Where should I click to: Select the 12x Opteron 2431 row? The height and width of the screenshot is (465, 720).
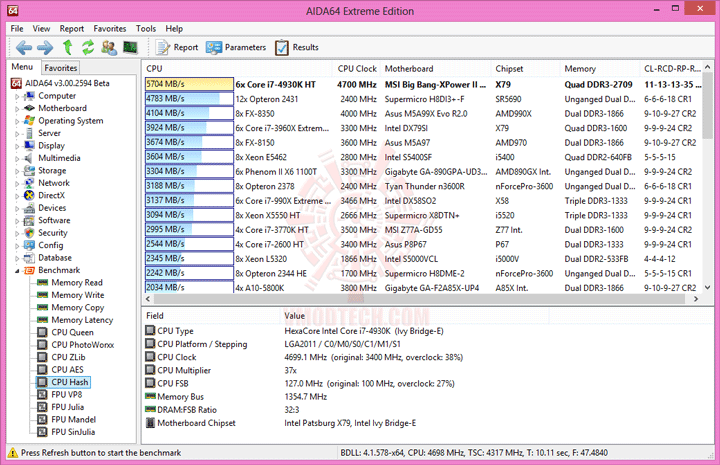coord(422,99)
